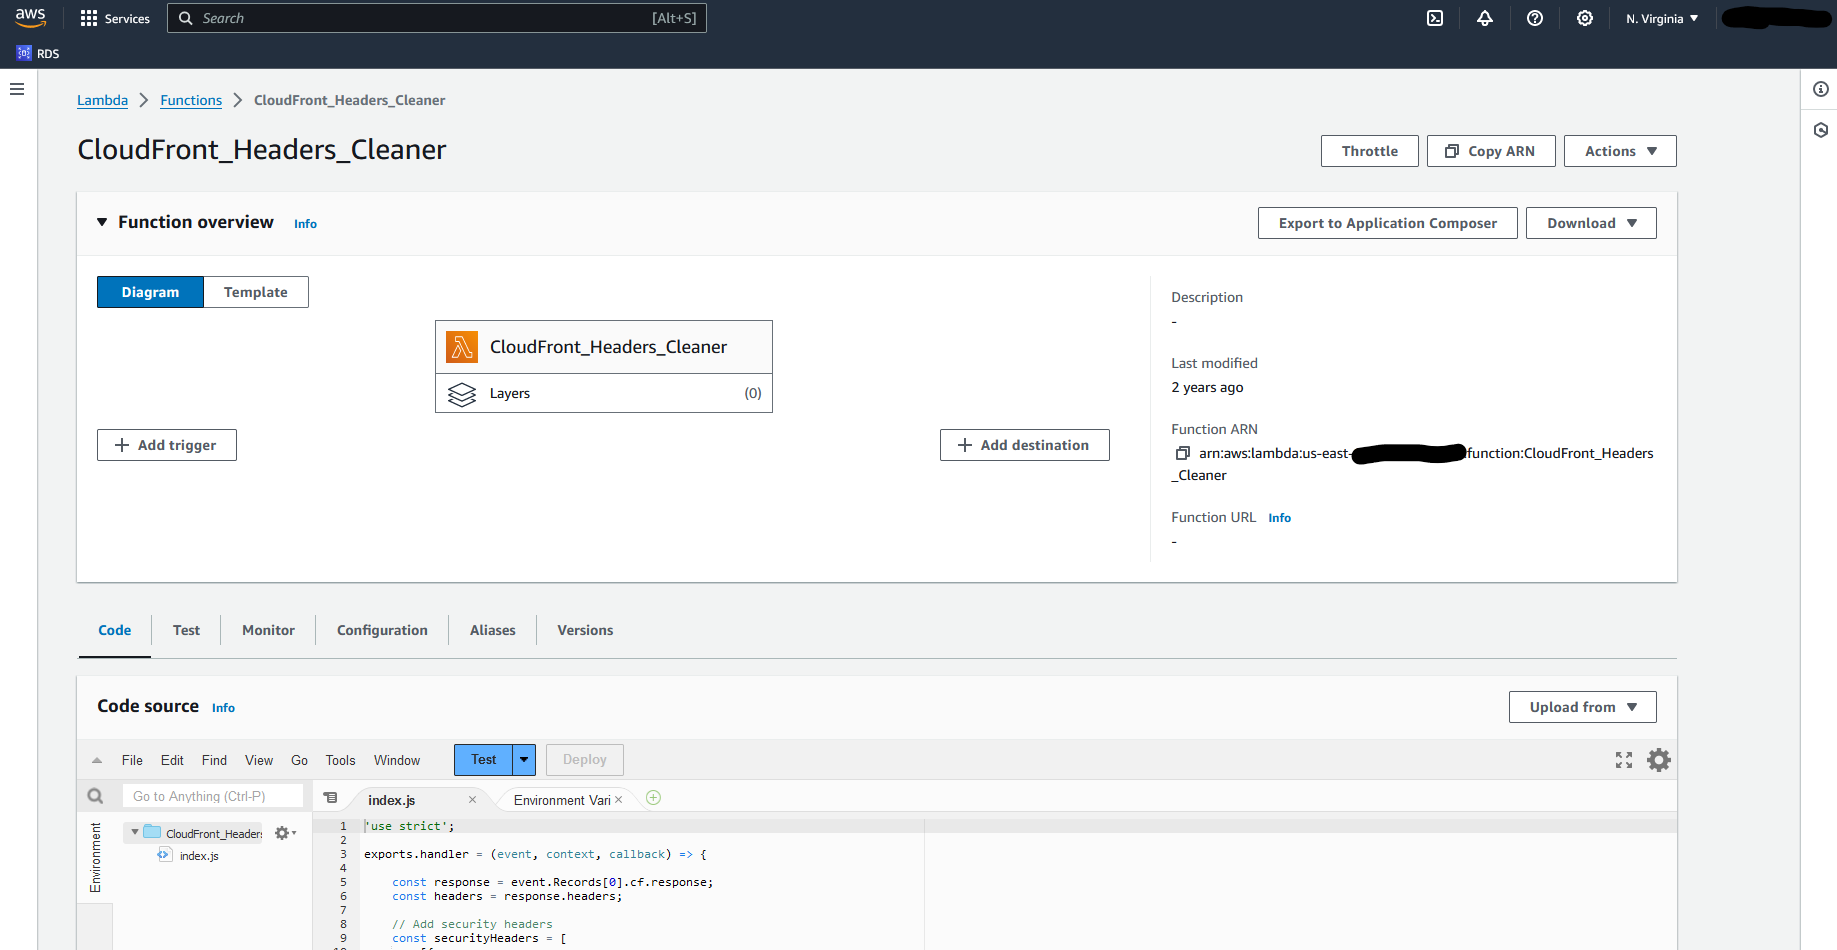Open the Actions dropdown
The height and width of the screenshot is (950, 1837).
(x=1620, y=151)
